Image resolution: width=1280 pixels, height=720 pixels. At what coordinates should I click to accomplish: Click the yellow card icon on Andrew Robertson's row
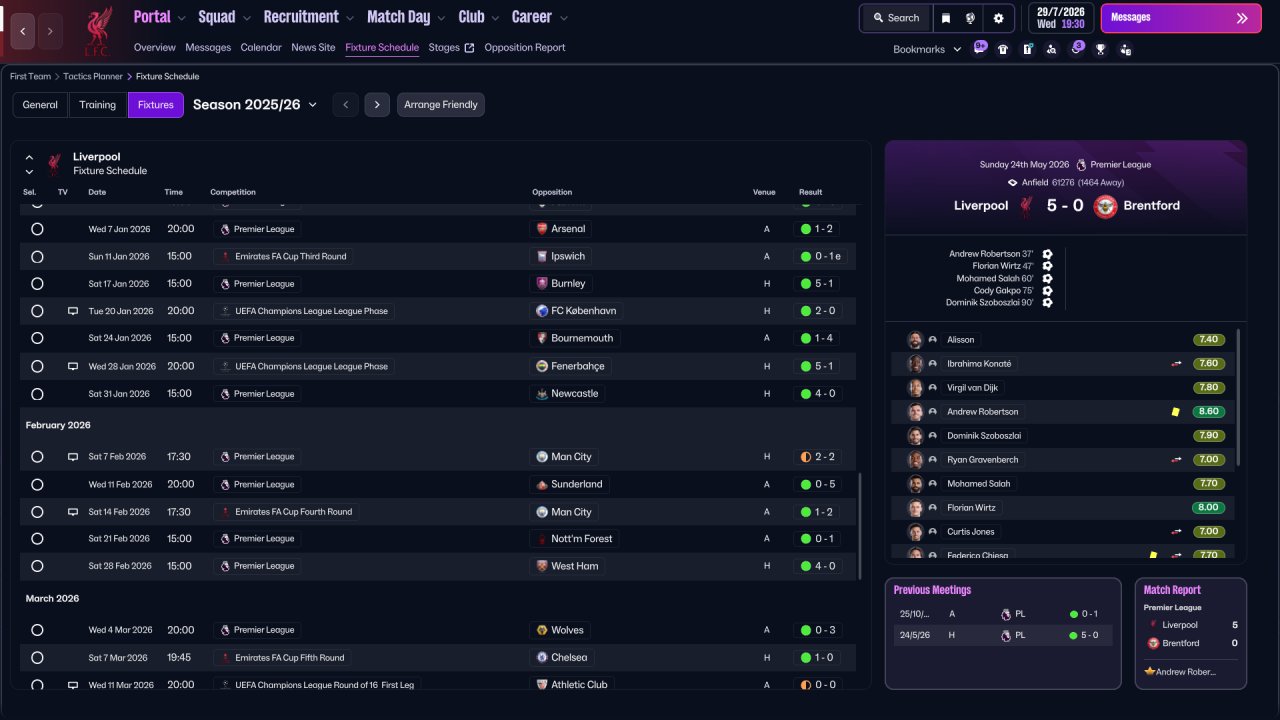1176,412
